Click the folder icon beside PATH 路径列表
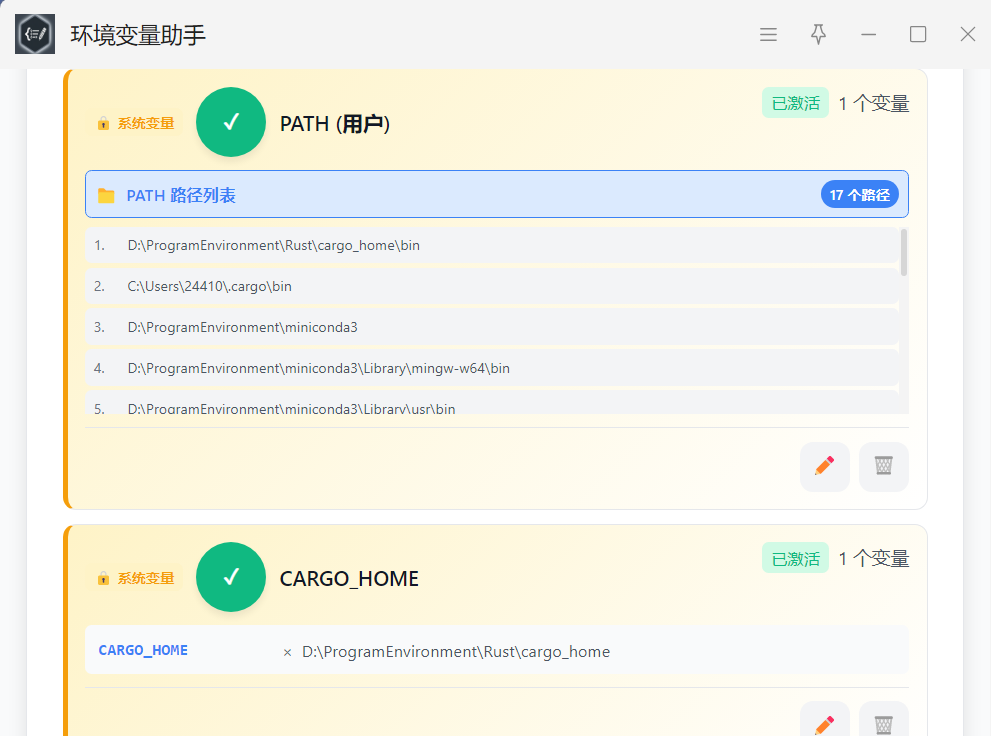This screenshot has width=991, height=736. tap(106, 196)
